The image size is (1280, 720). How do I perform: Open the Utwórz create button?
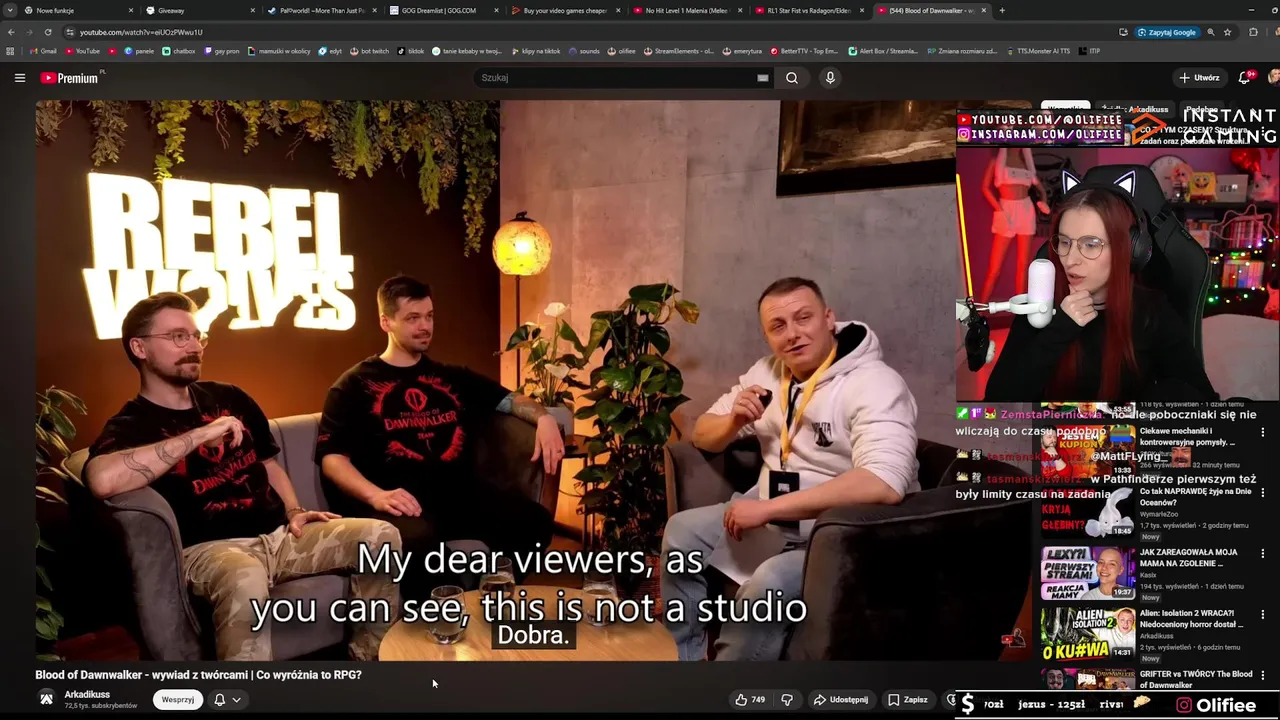click(1199, 78)
